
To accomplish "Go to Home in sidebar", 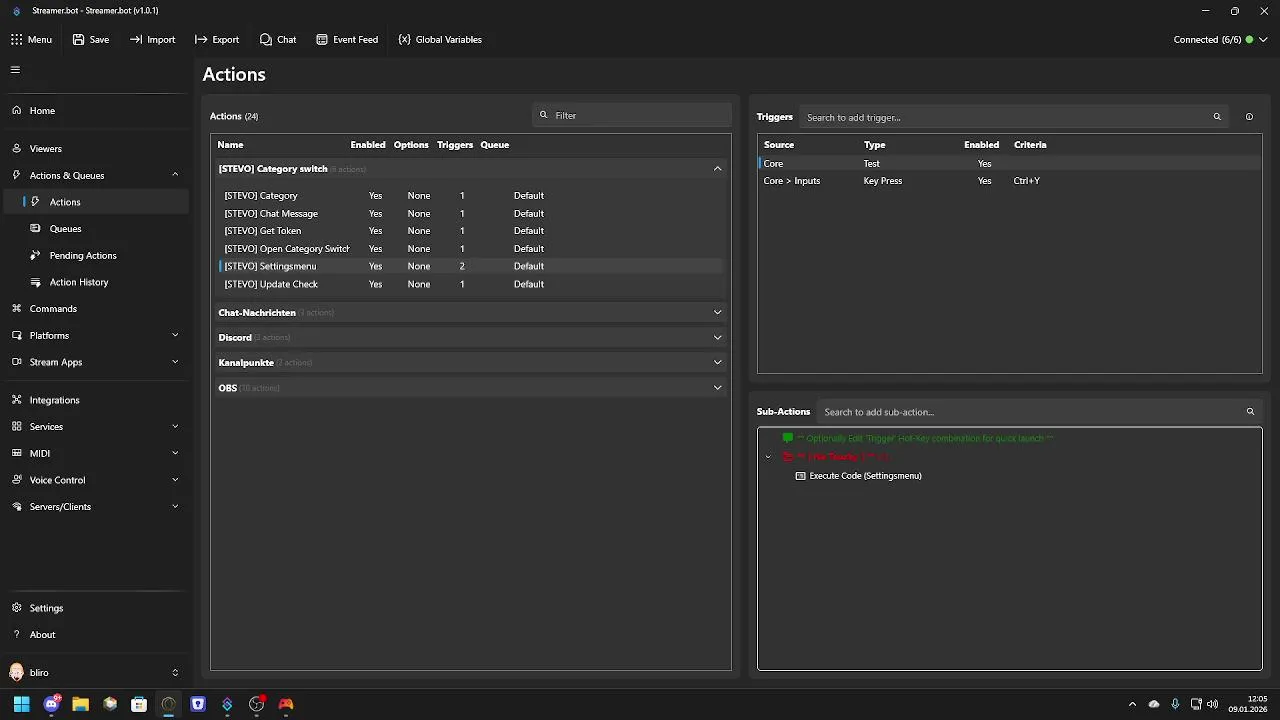I will click(95, 111).
